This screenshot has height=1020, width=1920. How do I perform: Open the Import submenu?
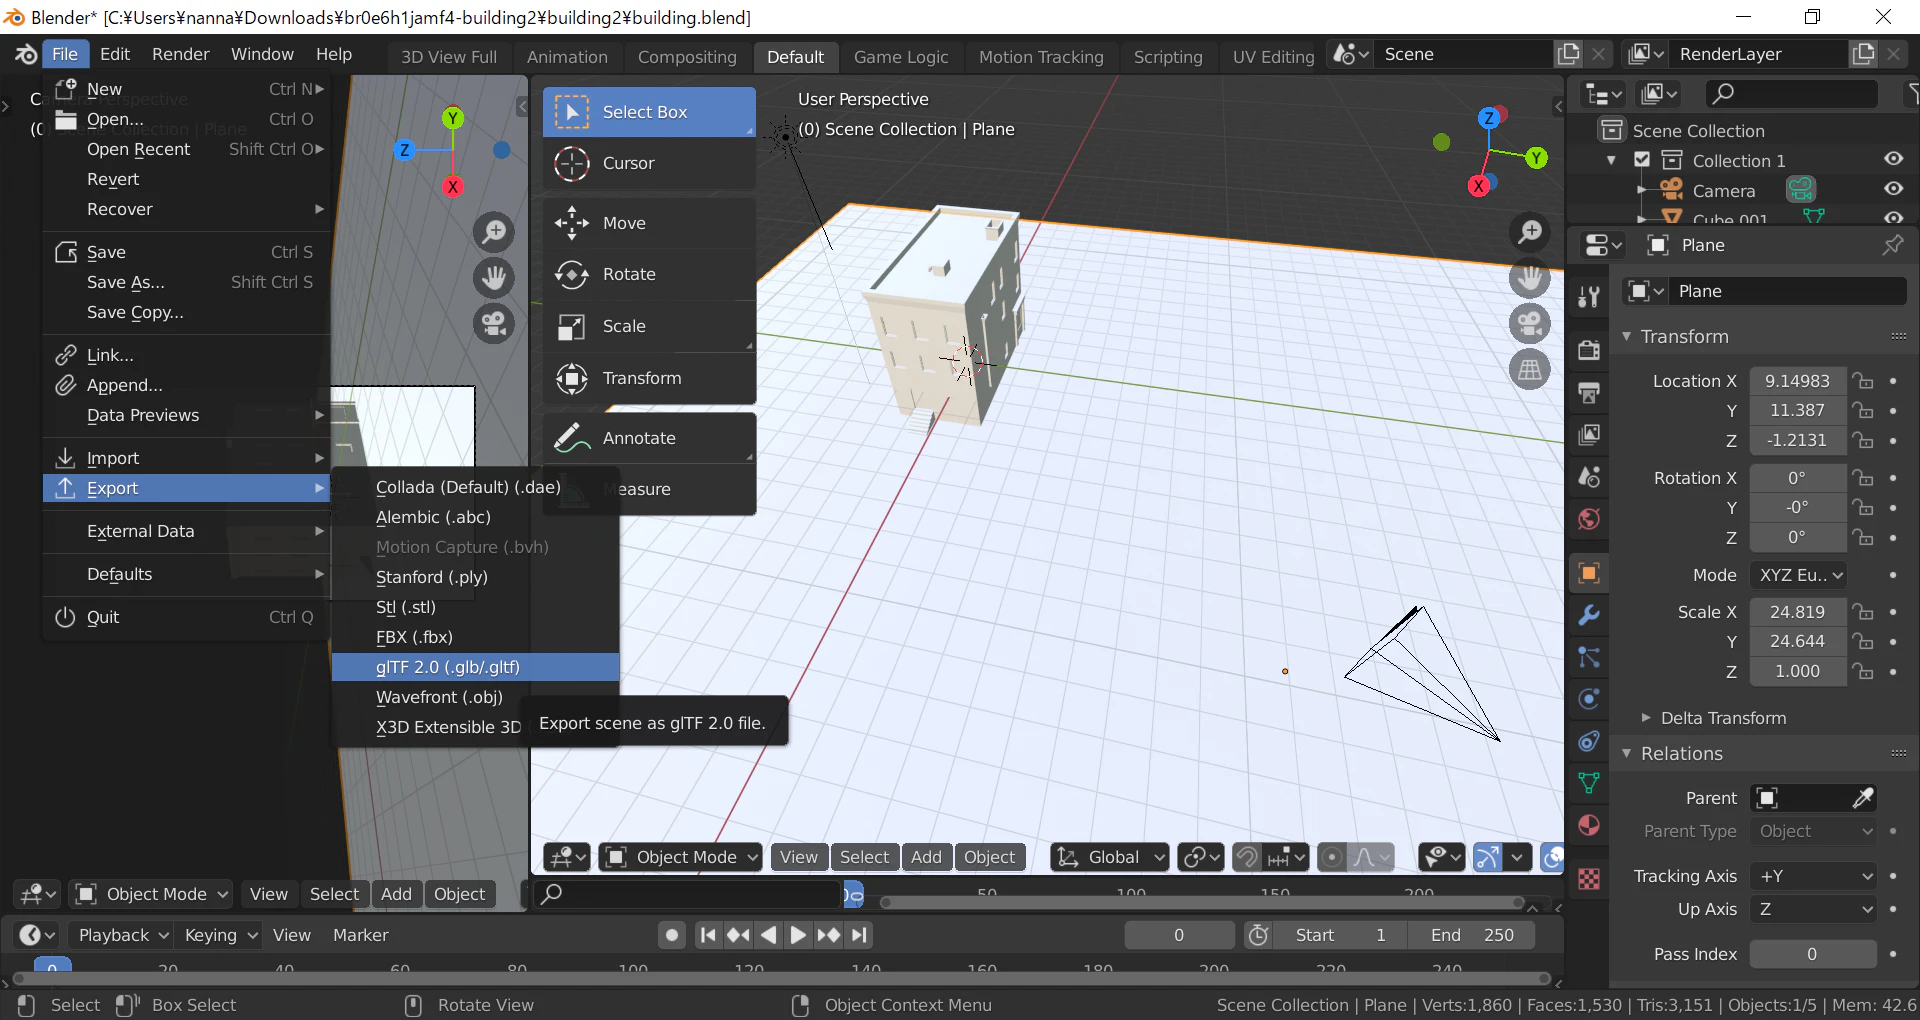click(x=188, y=458)
